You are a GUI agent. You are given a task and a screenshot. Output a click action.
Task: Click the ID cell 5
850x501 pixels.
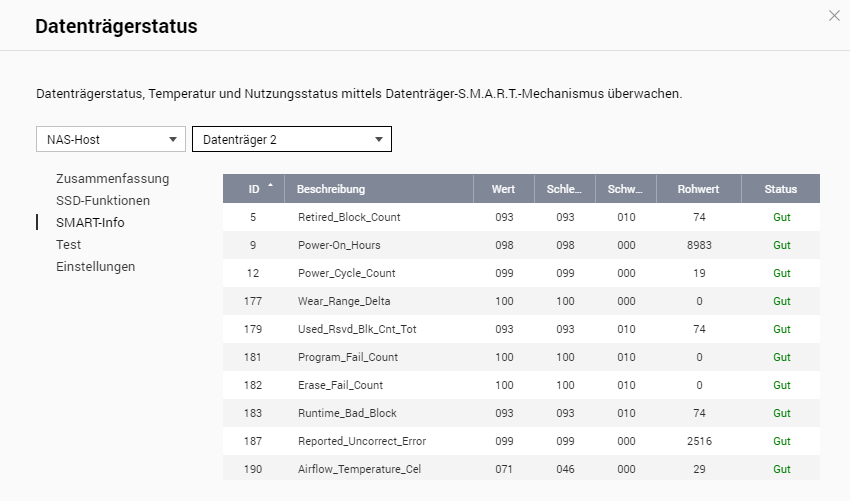253,217
